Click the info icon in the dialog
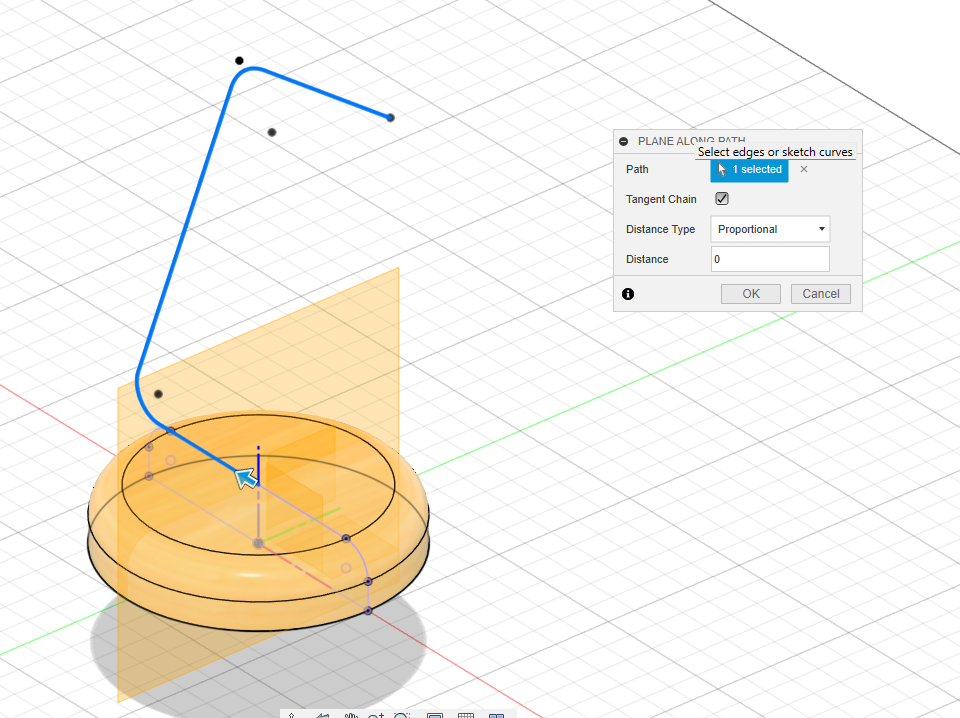The width and height of the screenshot is (960, 718). (x=628, y=294)
